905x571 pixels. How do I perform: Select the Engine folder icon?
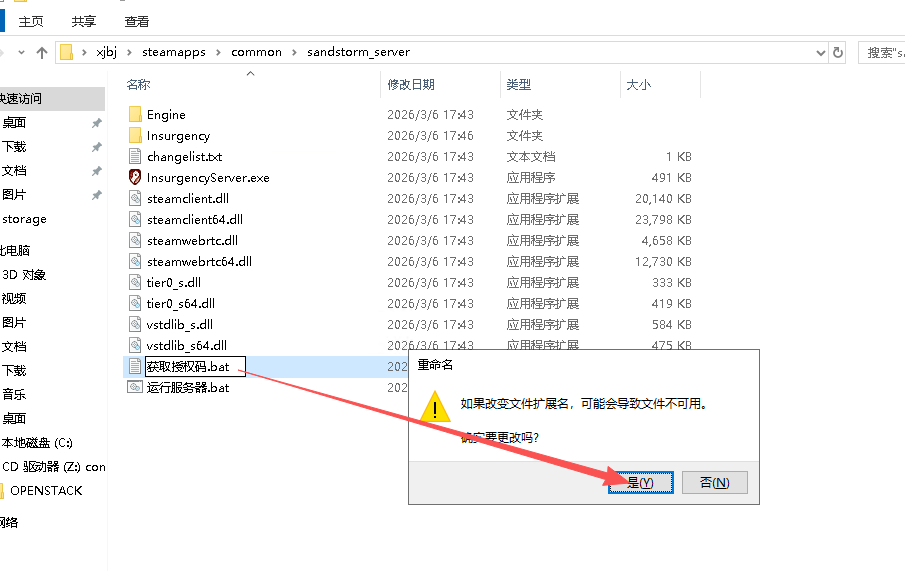pos(136,114)
